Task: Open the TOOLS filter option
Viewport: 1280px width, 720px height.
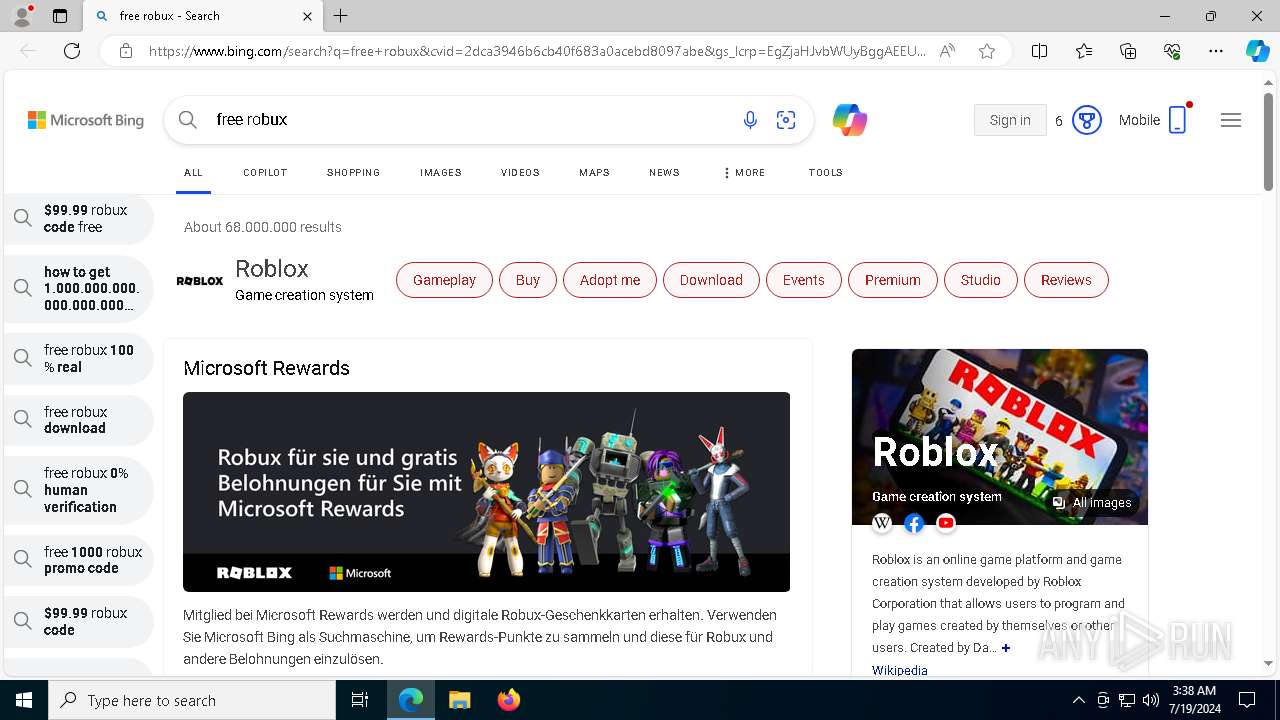Action: (826, 173)
